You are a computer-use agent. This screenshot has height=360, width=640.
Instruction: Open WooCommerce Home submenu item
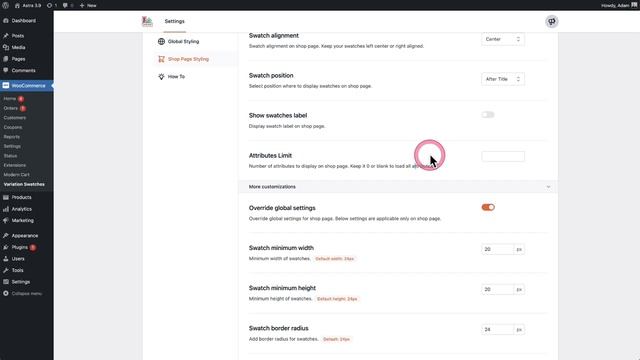pyautogui.click(x=10, y=99)
